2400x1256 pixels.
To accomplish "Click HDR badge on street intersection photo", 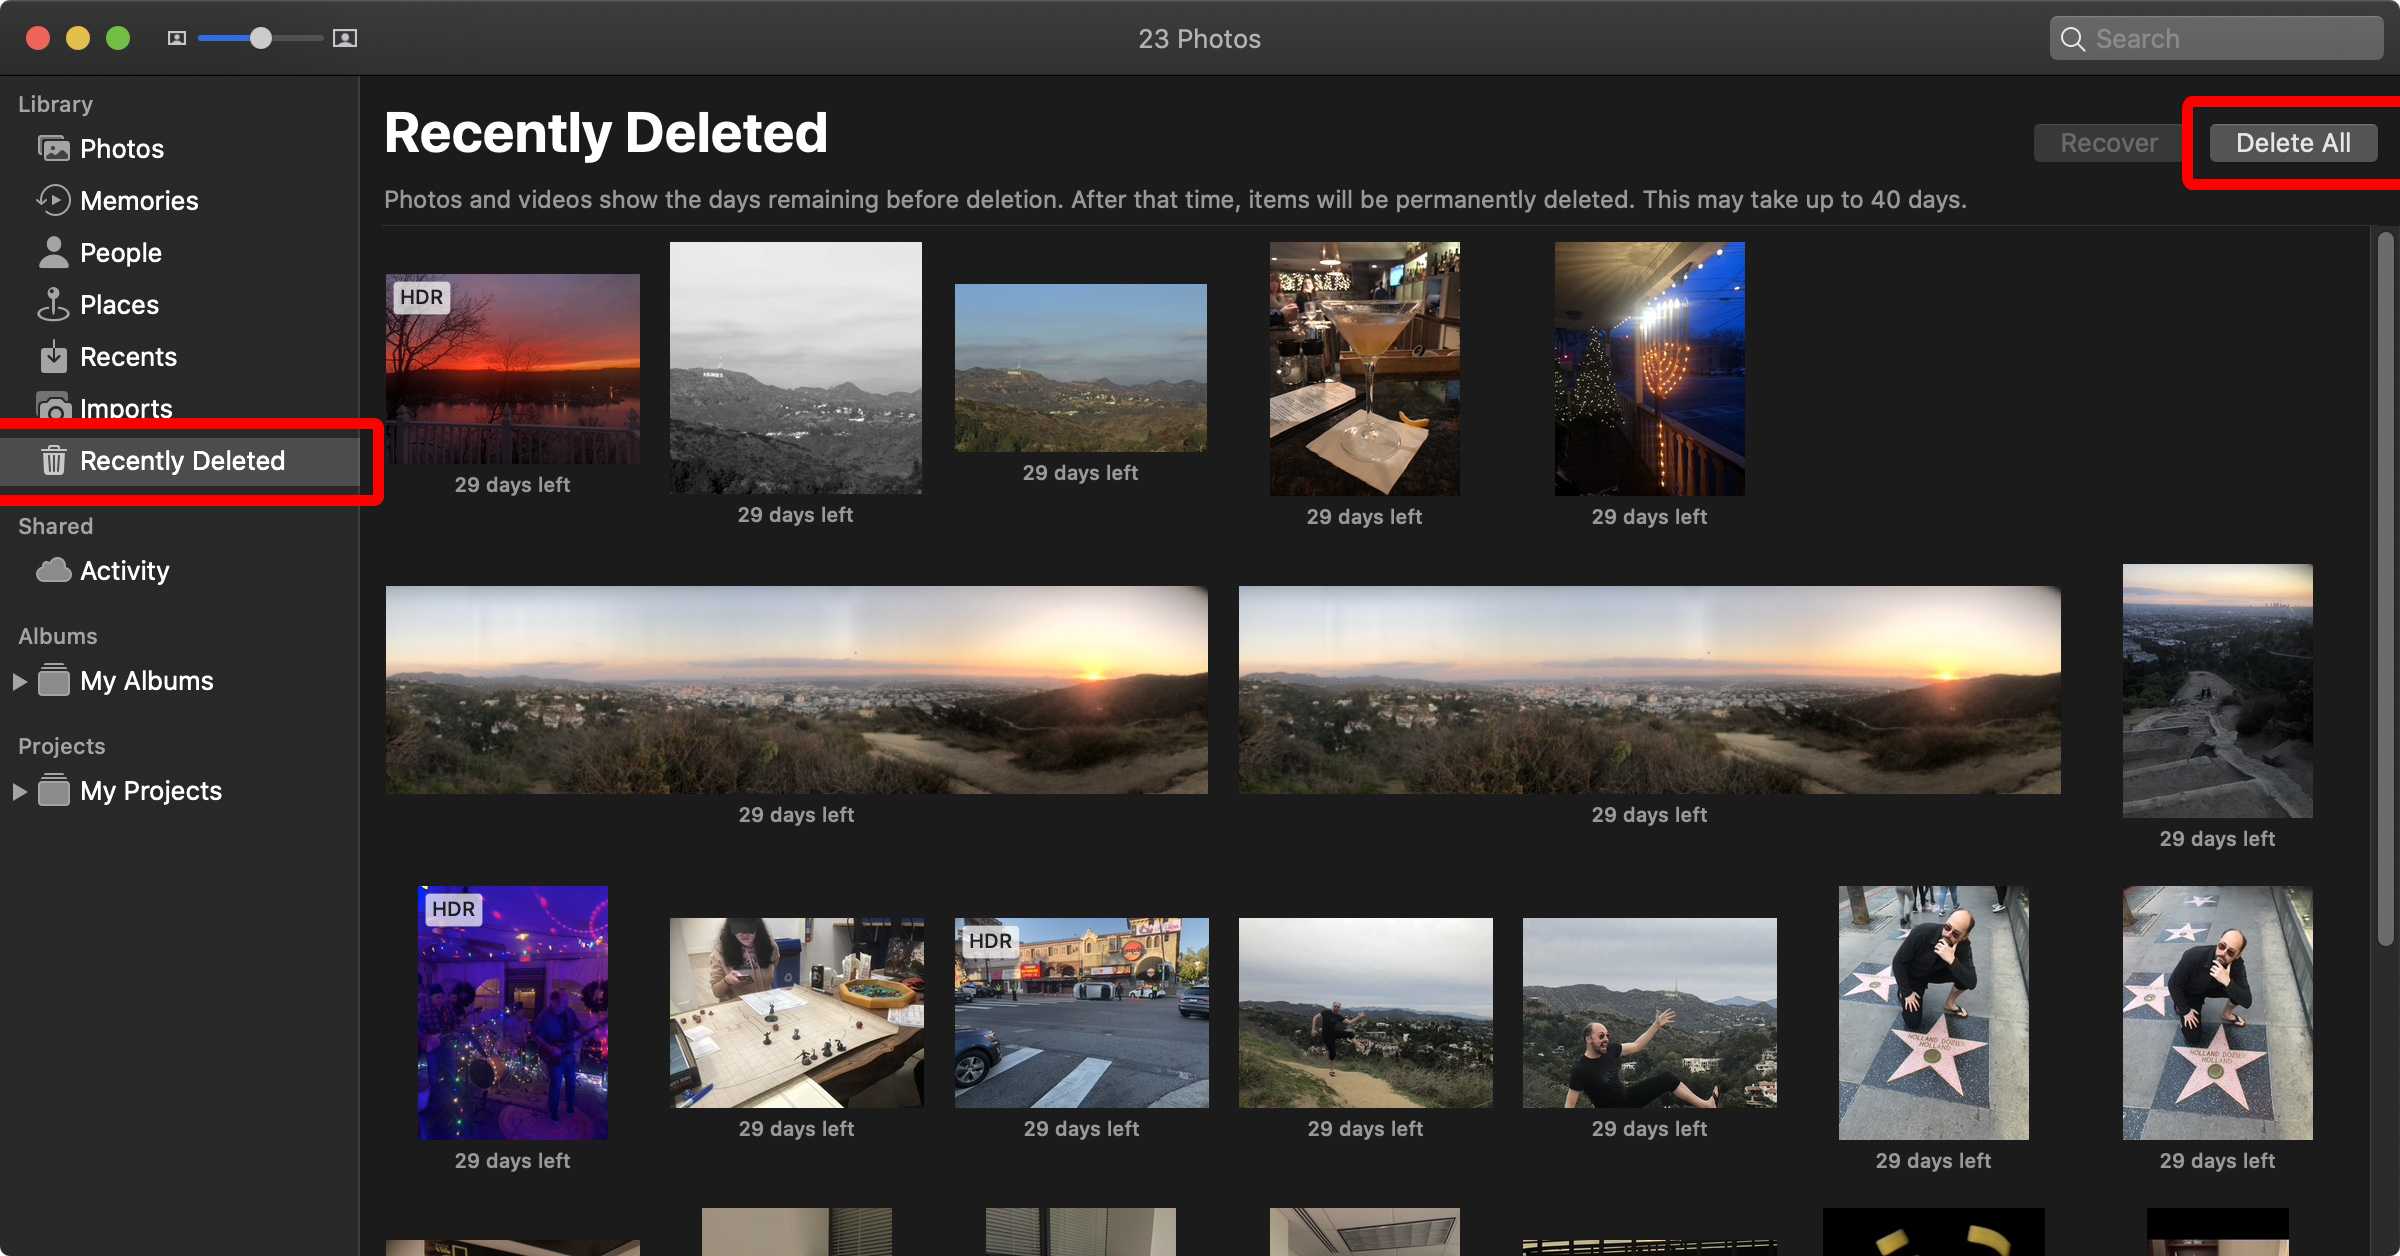I will [x=990, y=941].
